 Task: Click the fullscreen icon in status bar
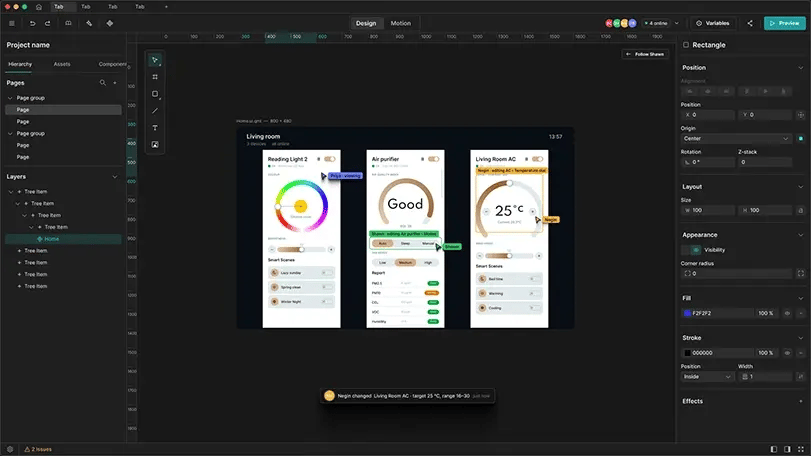(x=801, y=449)
